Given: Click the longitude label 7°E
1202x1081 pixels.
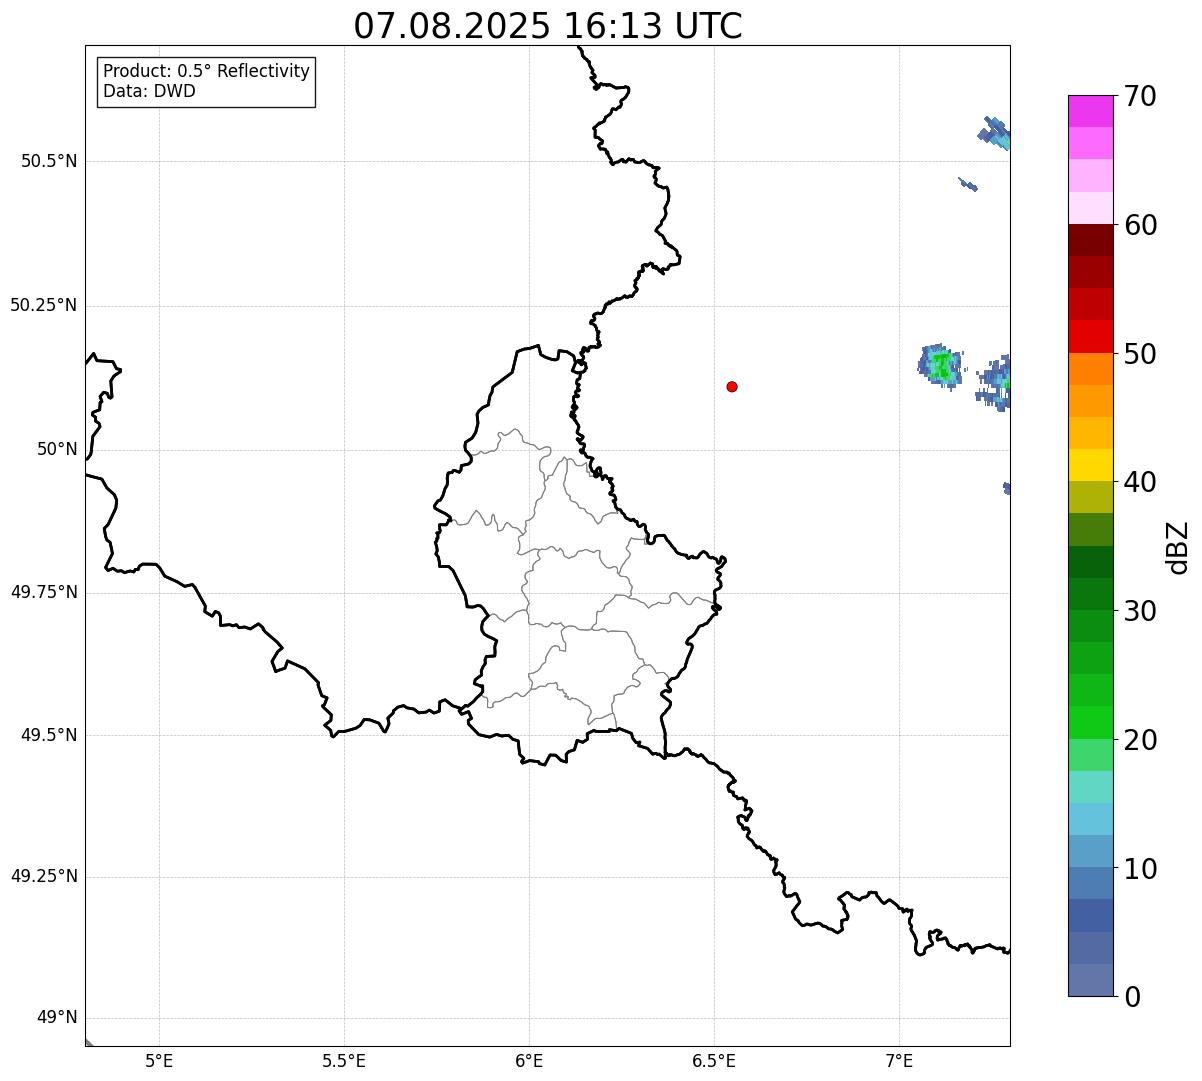Looking at the screenshot, I should click(899, 1061).
